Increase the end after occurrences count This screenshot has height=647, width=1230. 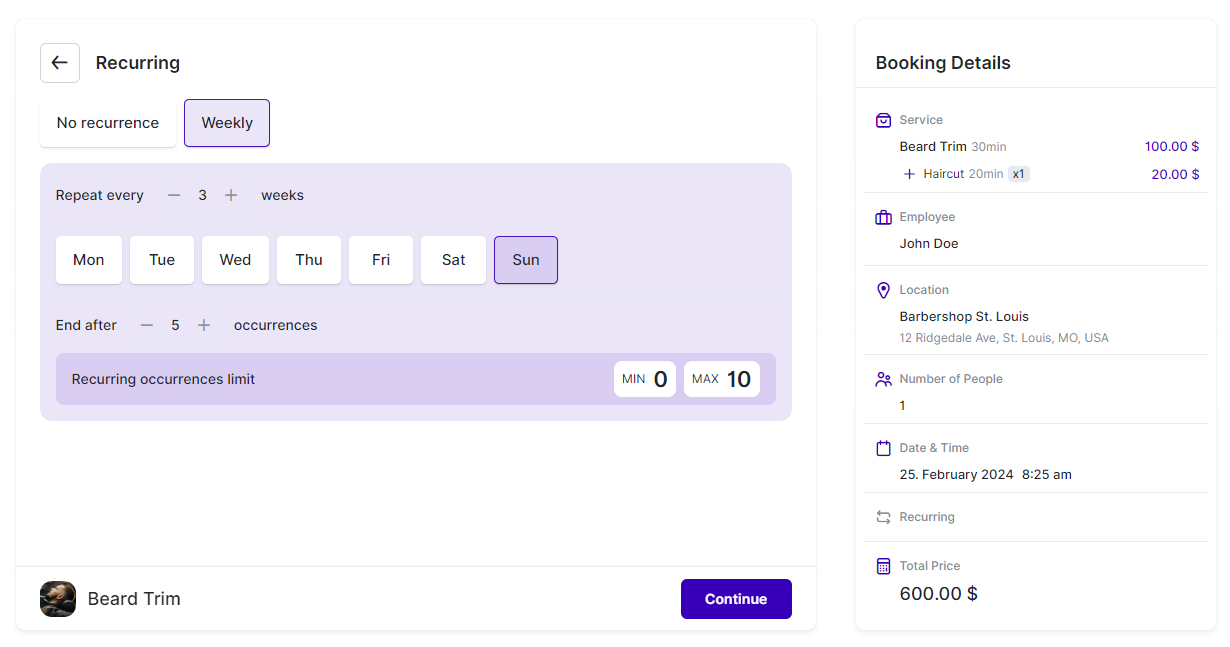pyautogui.click(x=204, y=326)
